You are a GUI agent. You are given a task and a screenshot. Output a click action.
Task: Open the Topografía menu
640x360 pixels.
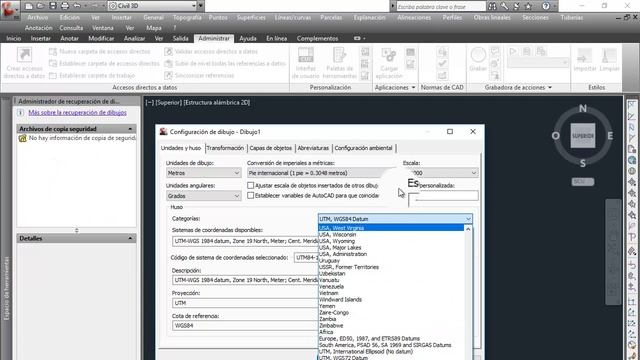pos(187,18)
